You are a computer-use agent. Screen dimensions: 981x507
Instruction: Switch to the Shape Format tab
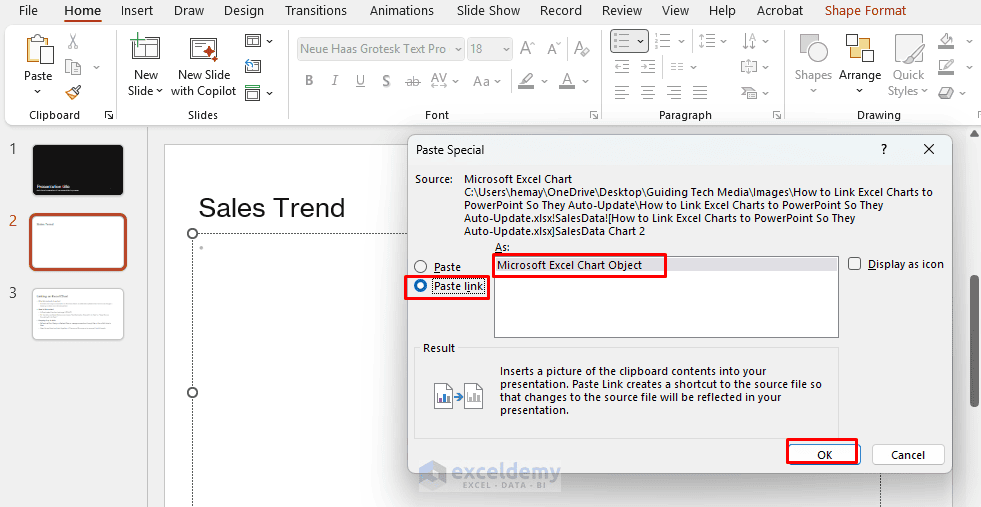click(865, 11)
